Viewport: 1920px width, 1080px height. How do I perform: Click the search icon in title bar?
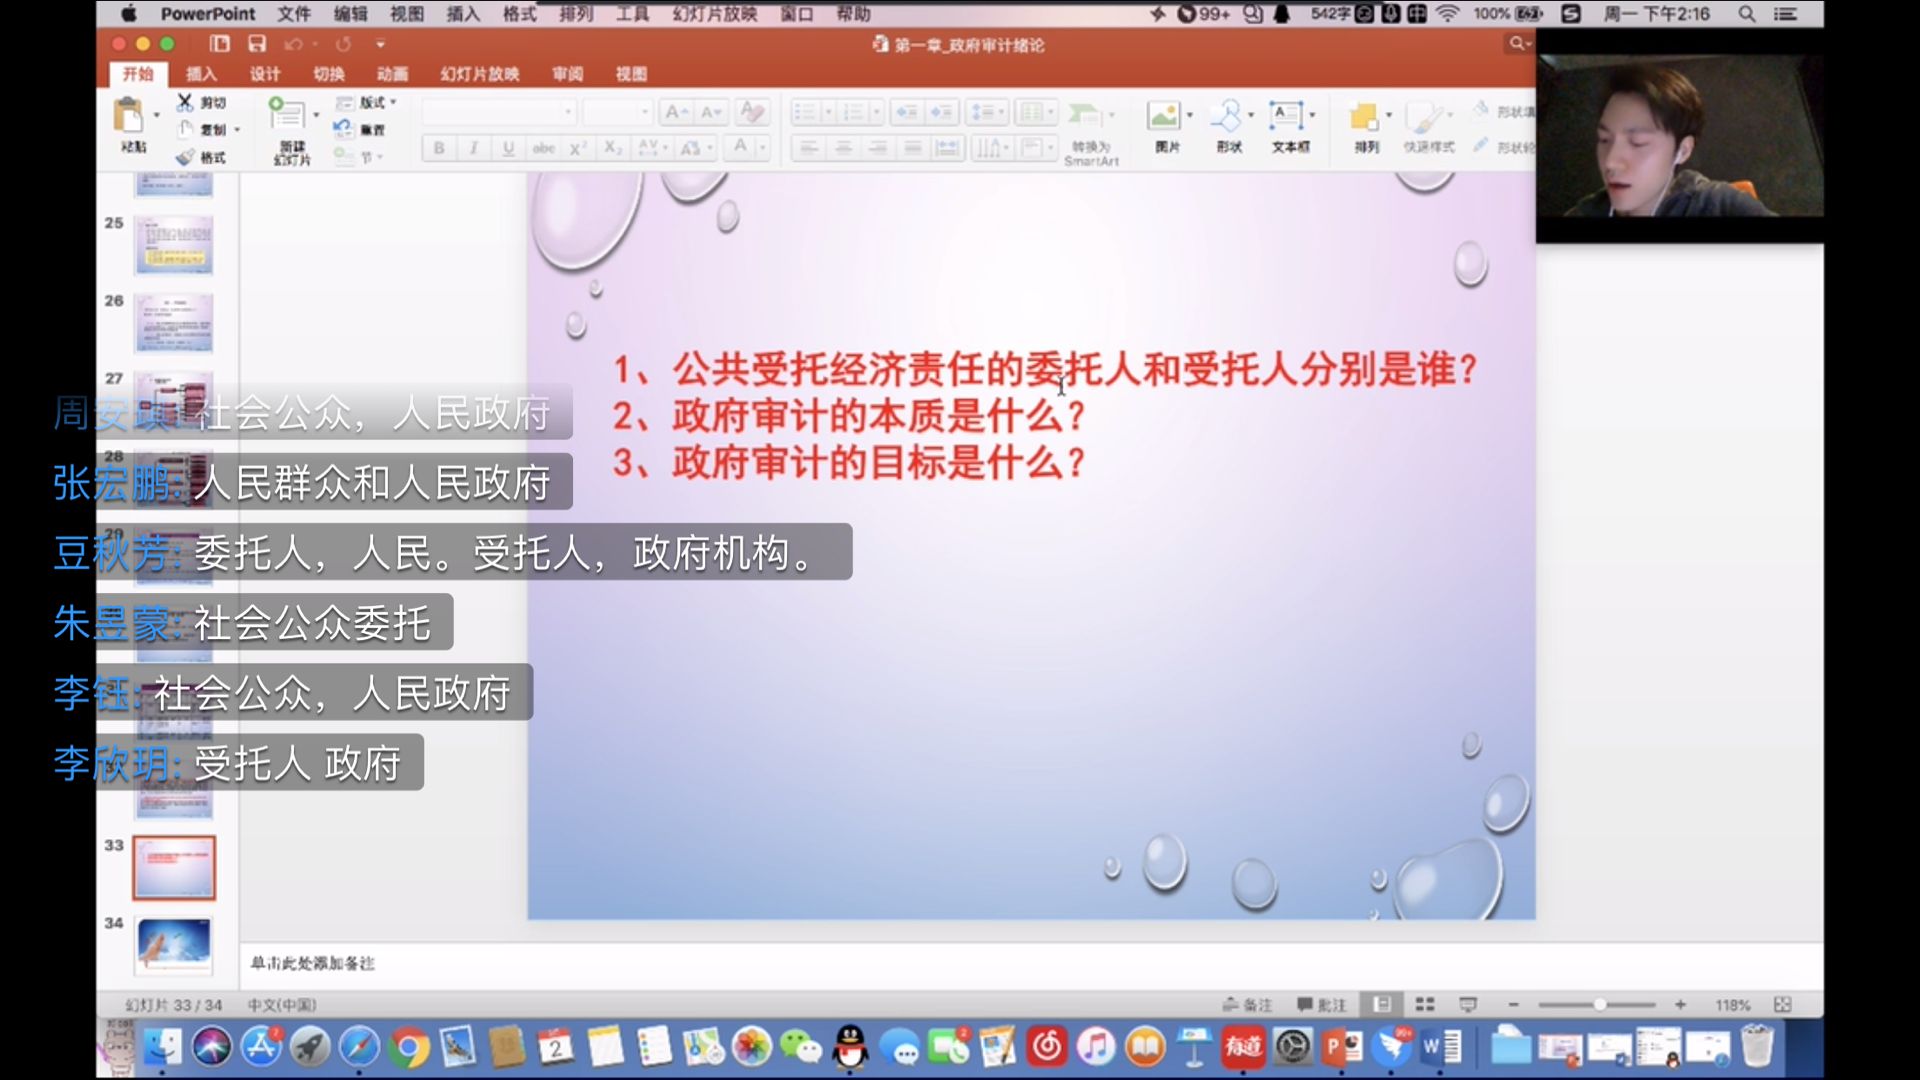tap(1517, 43)
